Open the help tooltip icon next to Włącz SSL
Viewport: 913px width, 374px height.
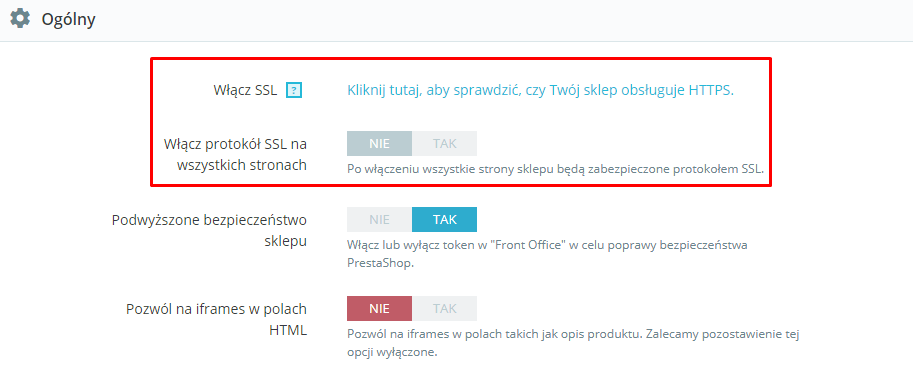tap(295, 90)
